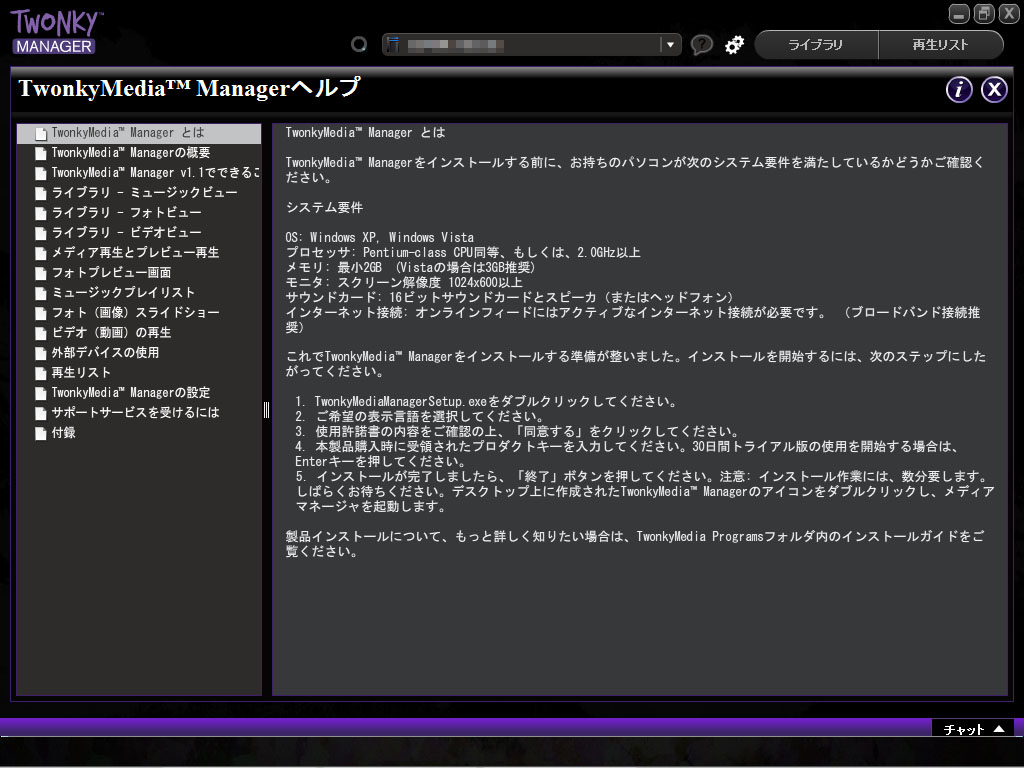Click the page icon beside 外部デバイスの使用
The width and height of the screenshot is (1024, 768).
coord(39,353)
